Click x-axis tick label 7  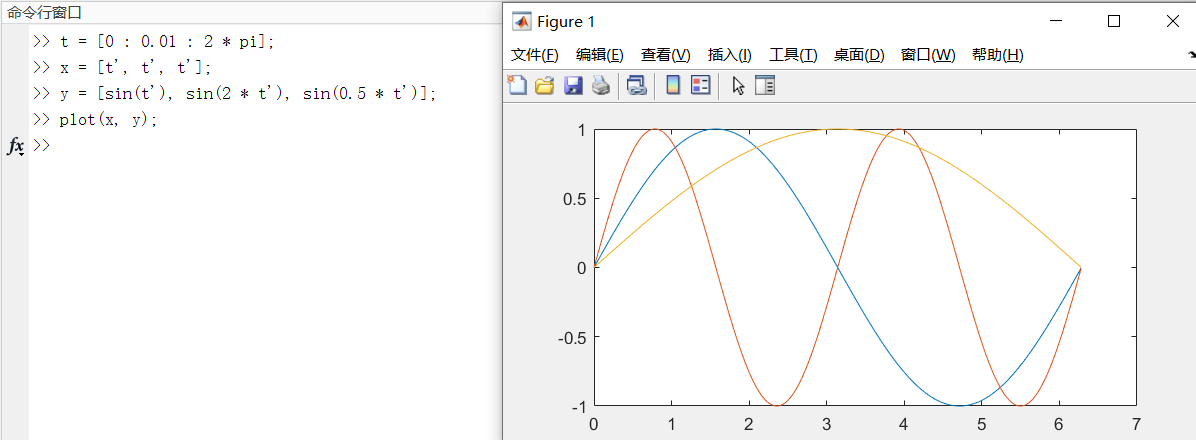[x=1137, y=423]
